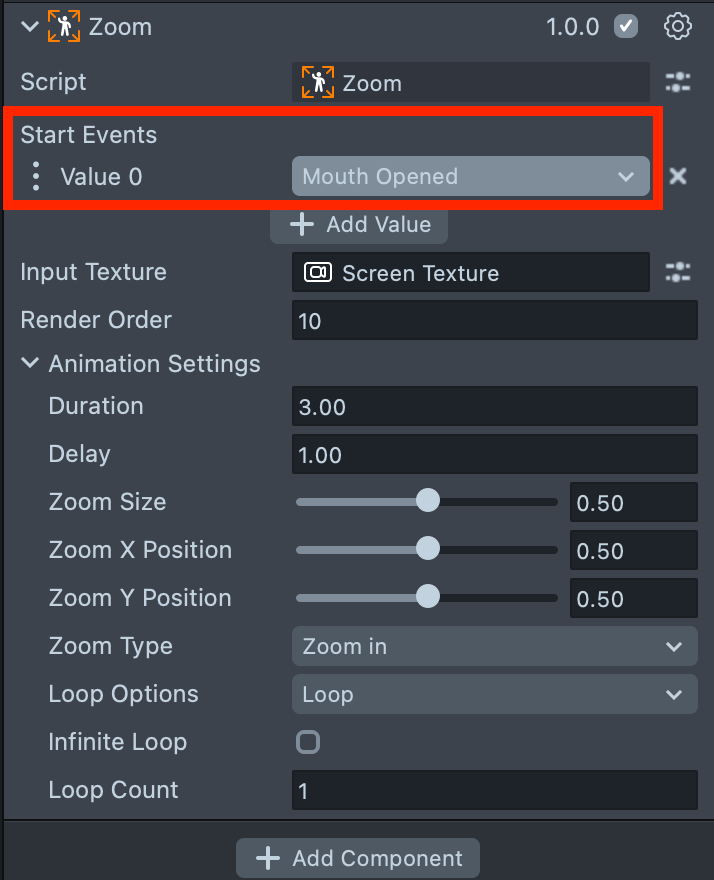Click the Screen Texture camera icon
The image size is (714, 880).
(318, 273)
